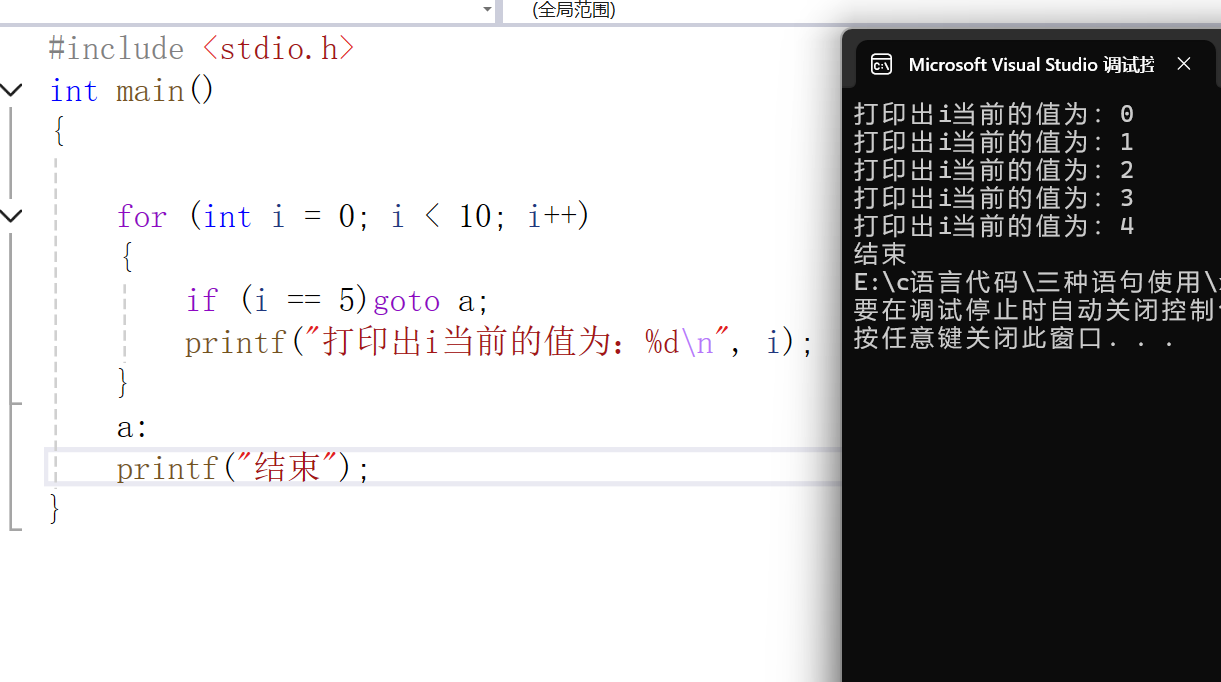Click console output line ending with 0

tap(994, 114)
